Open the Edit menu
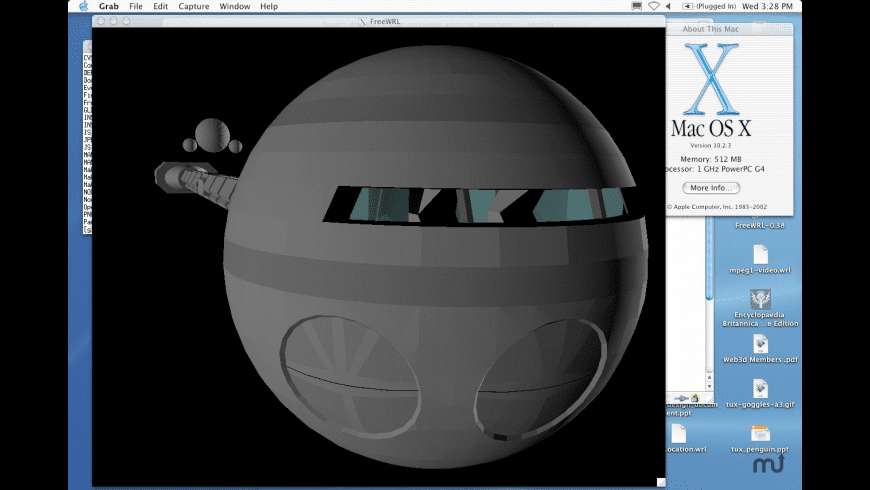 160,6
